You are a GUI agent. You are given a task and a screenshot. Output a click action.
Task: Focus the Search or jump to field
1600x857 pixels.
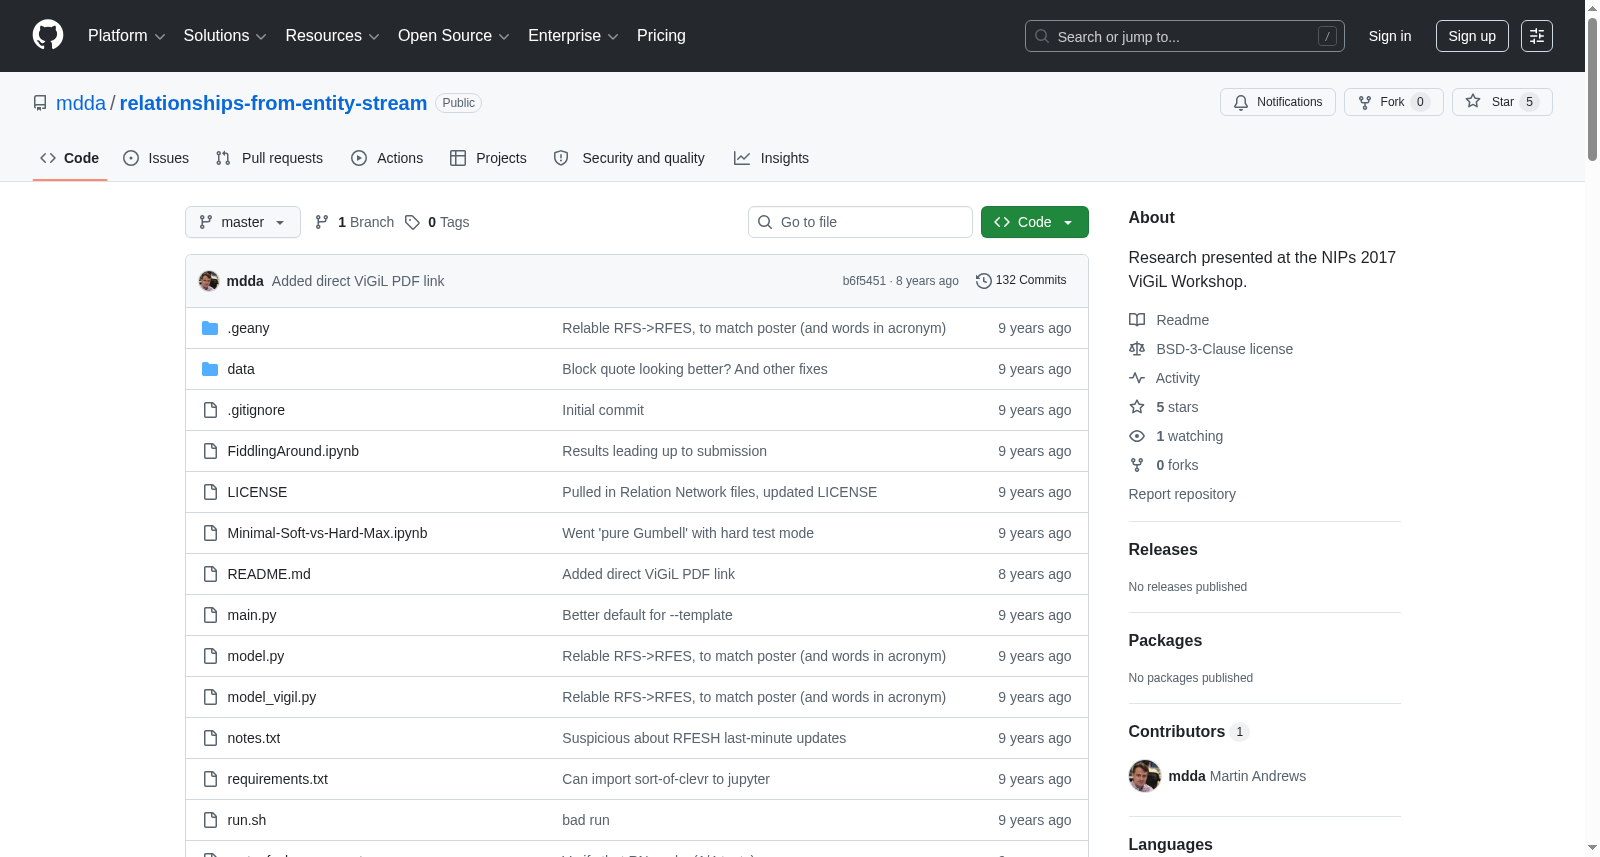click(1185, 36)
